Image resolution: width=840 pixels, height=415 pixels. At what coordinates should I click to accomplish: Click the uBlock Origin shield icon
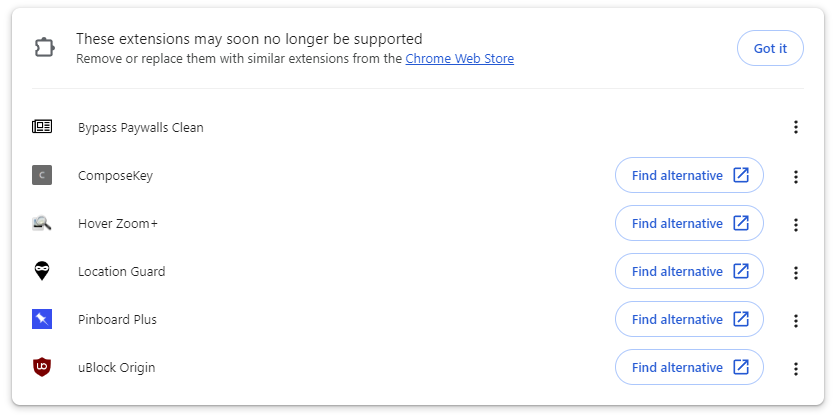click(42, 367)
